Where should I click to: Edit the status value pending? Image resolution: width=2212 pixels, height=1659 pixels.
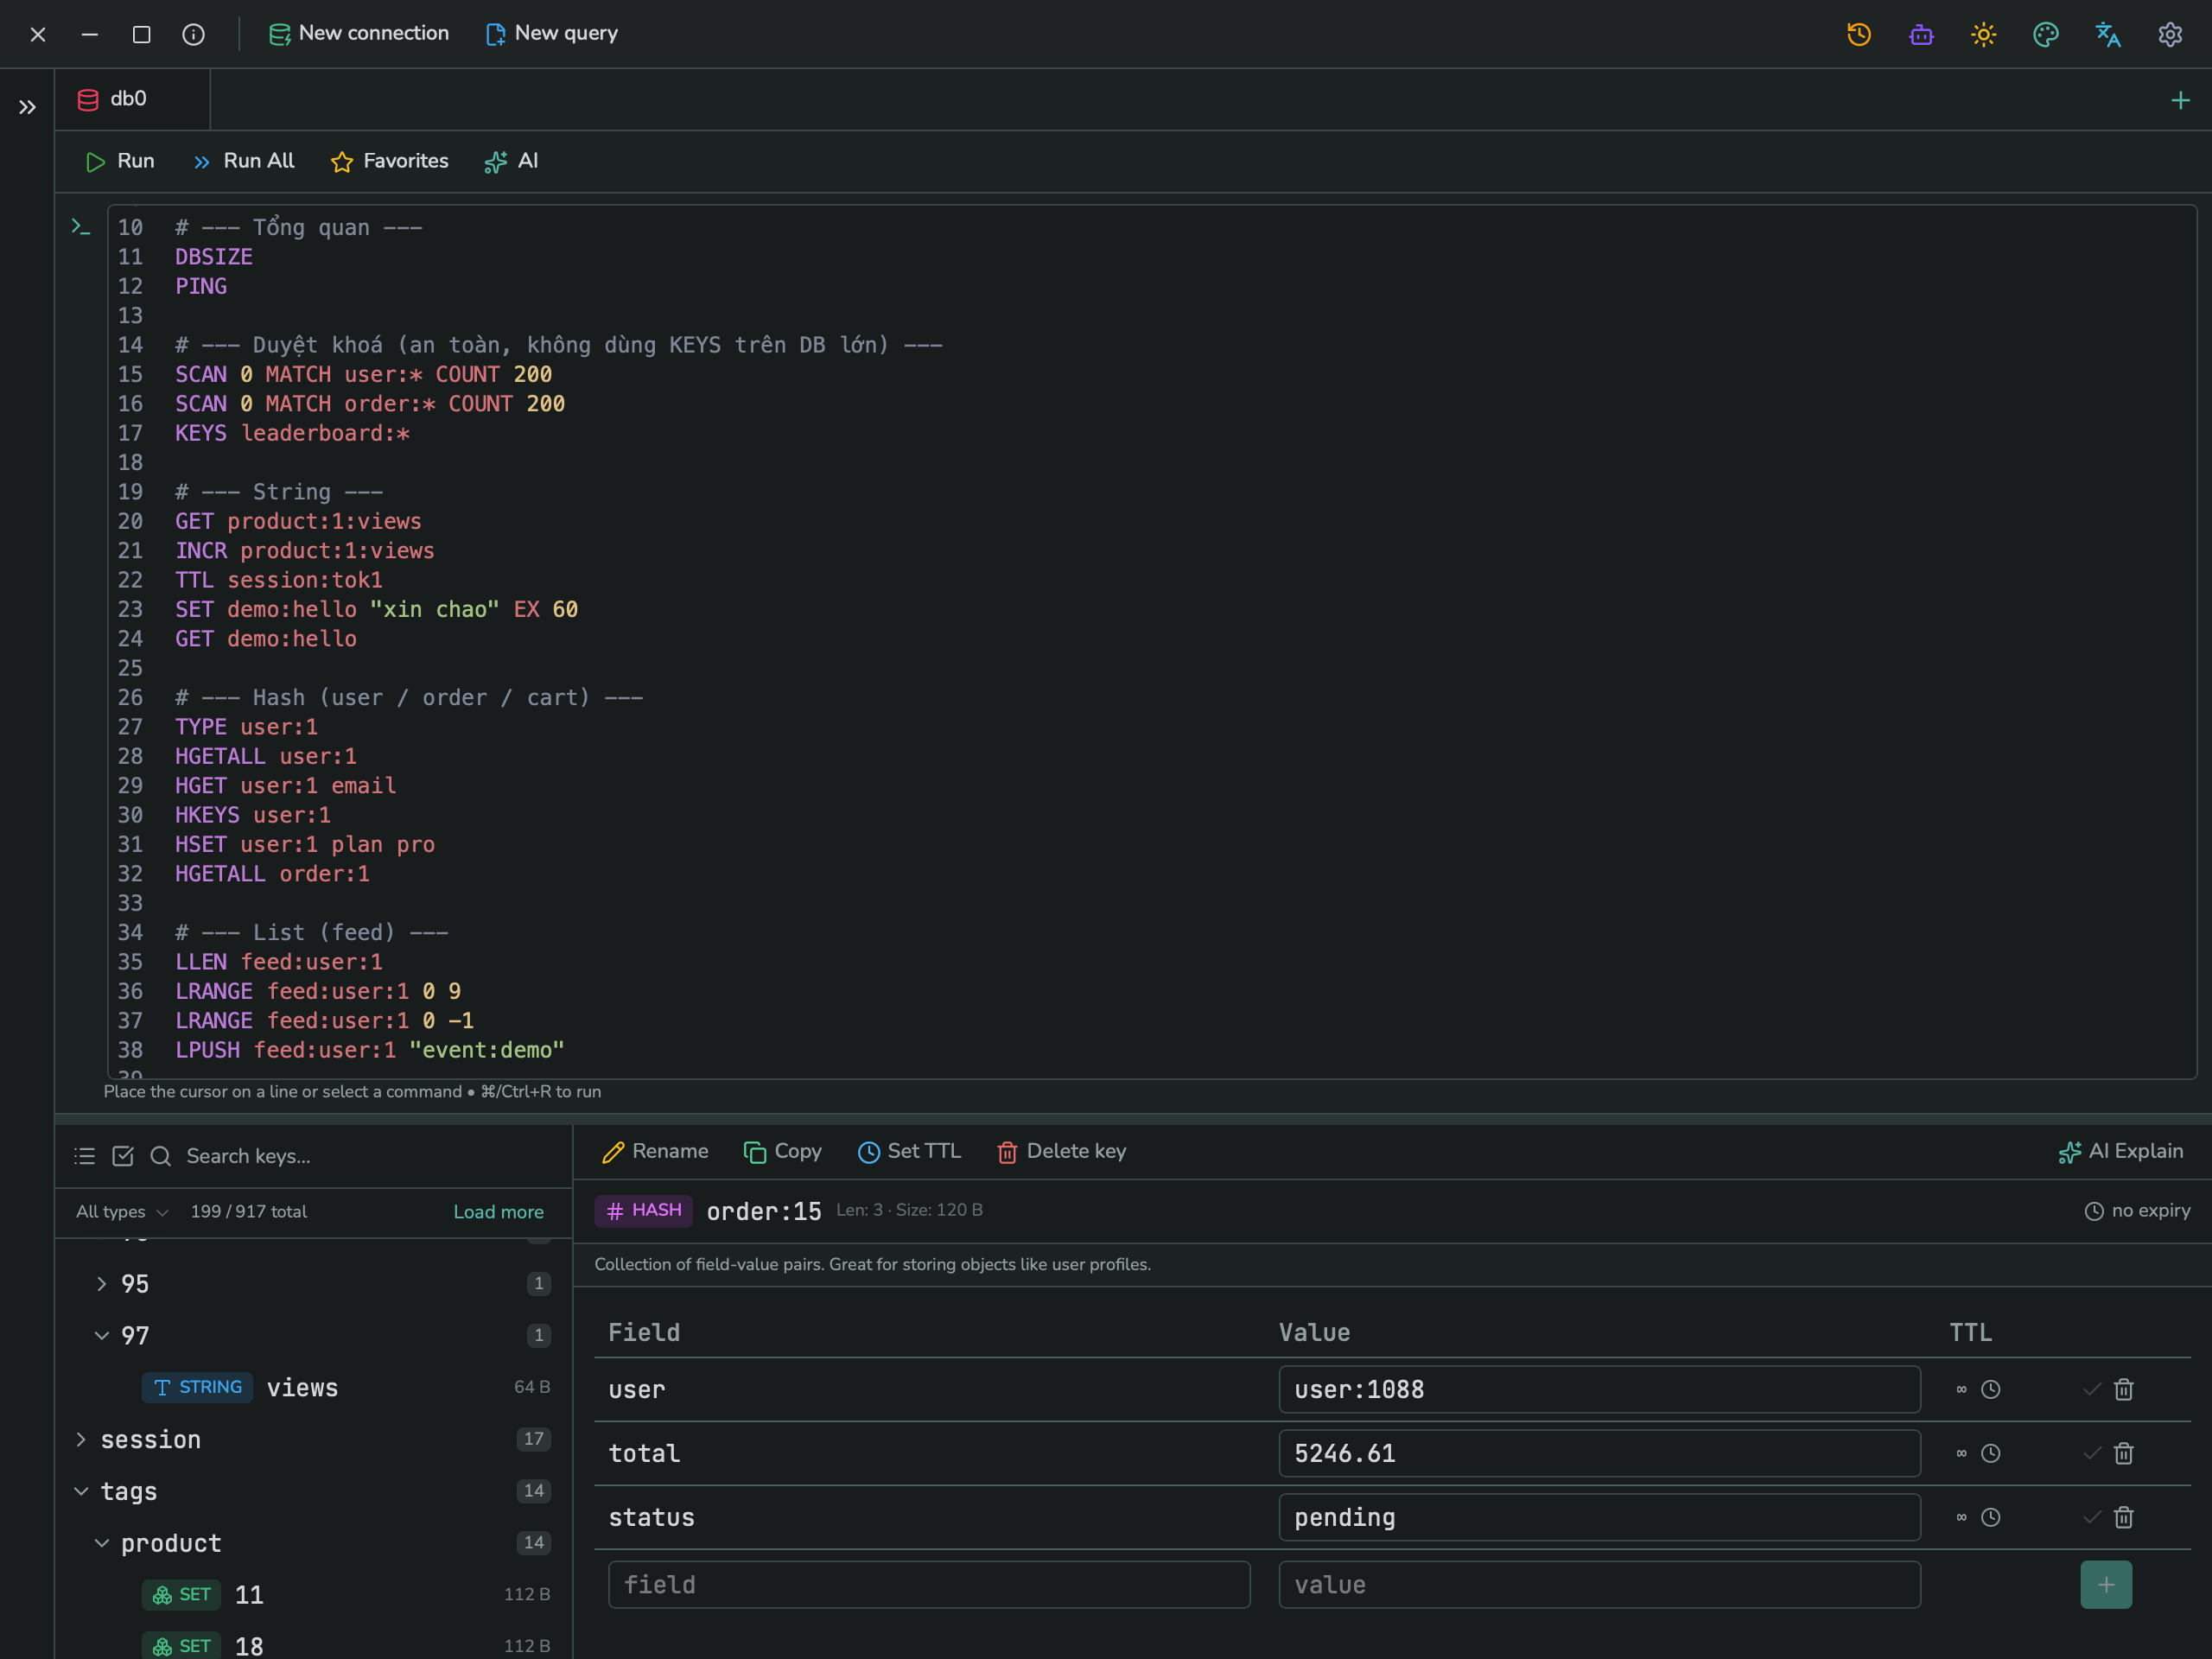[1599, 1517]
